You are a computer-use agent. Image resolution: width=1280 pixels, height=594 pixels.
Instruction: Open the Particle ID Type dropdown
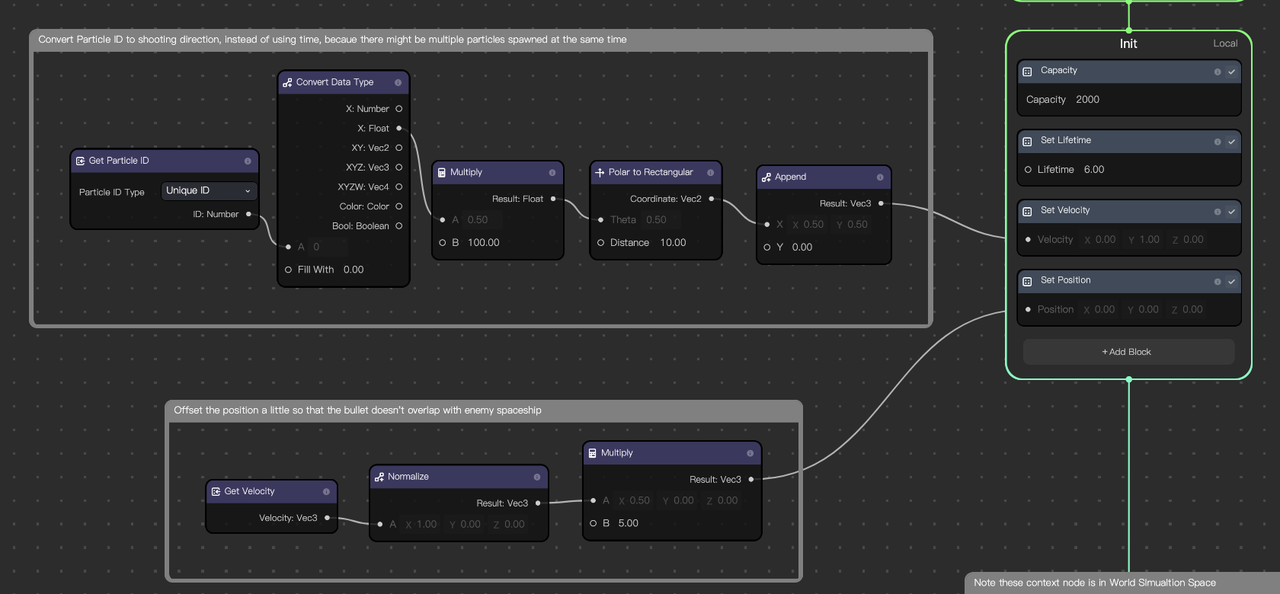pos(209,191)
